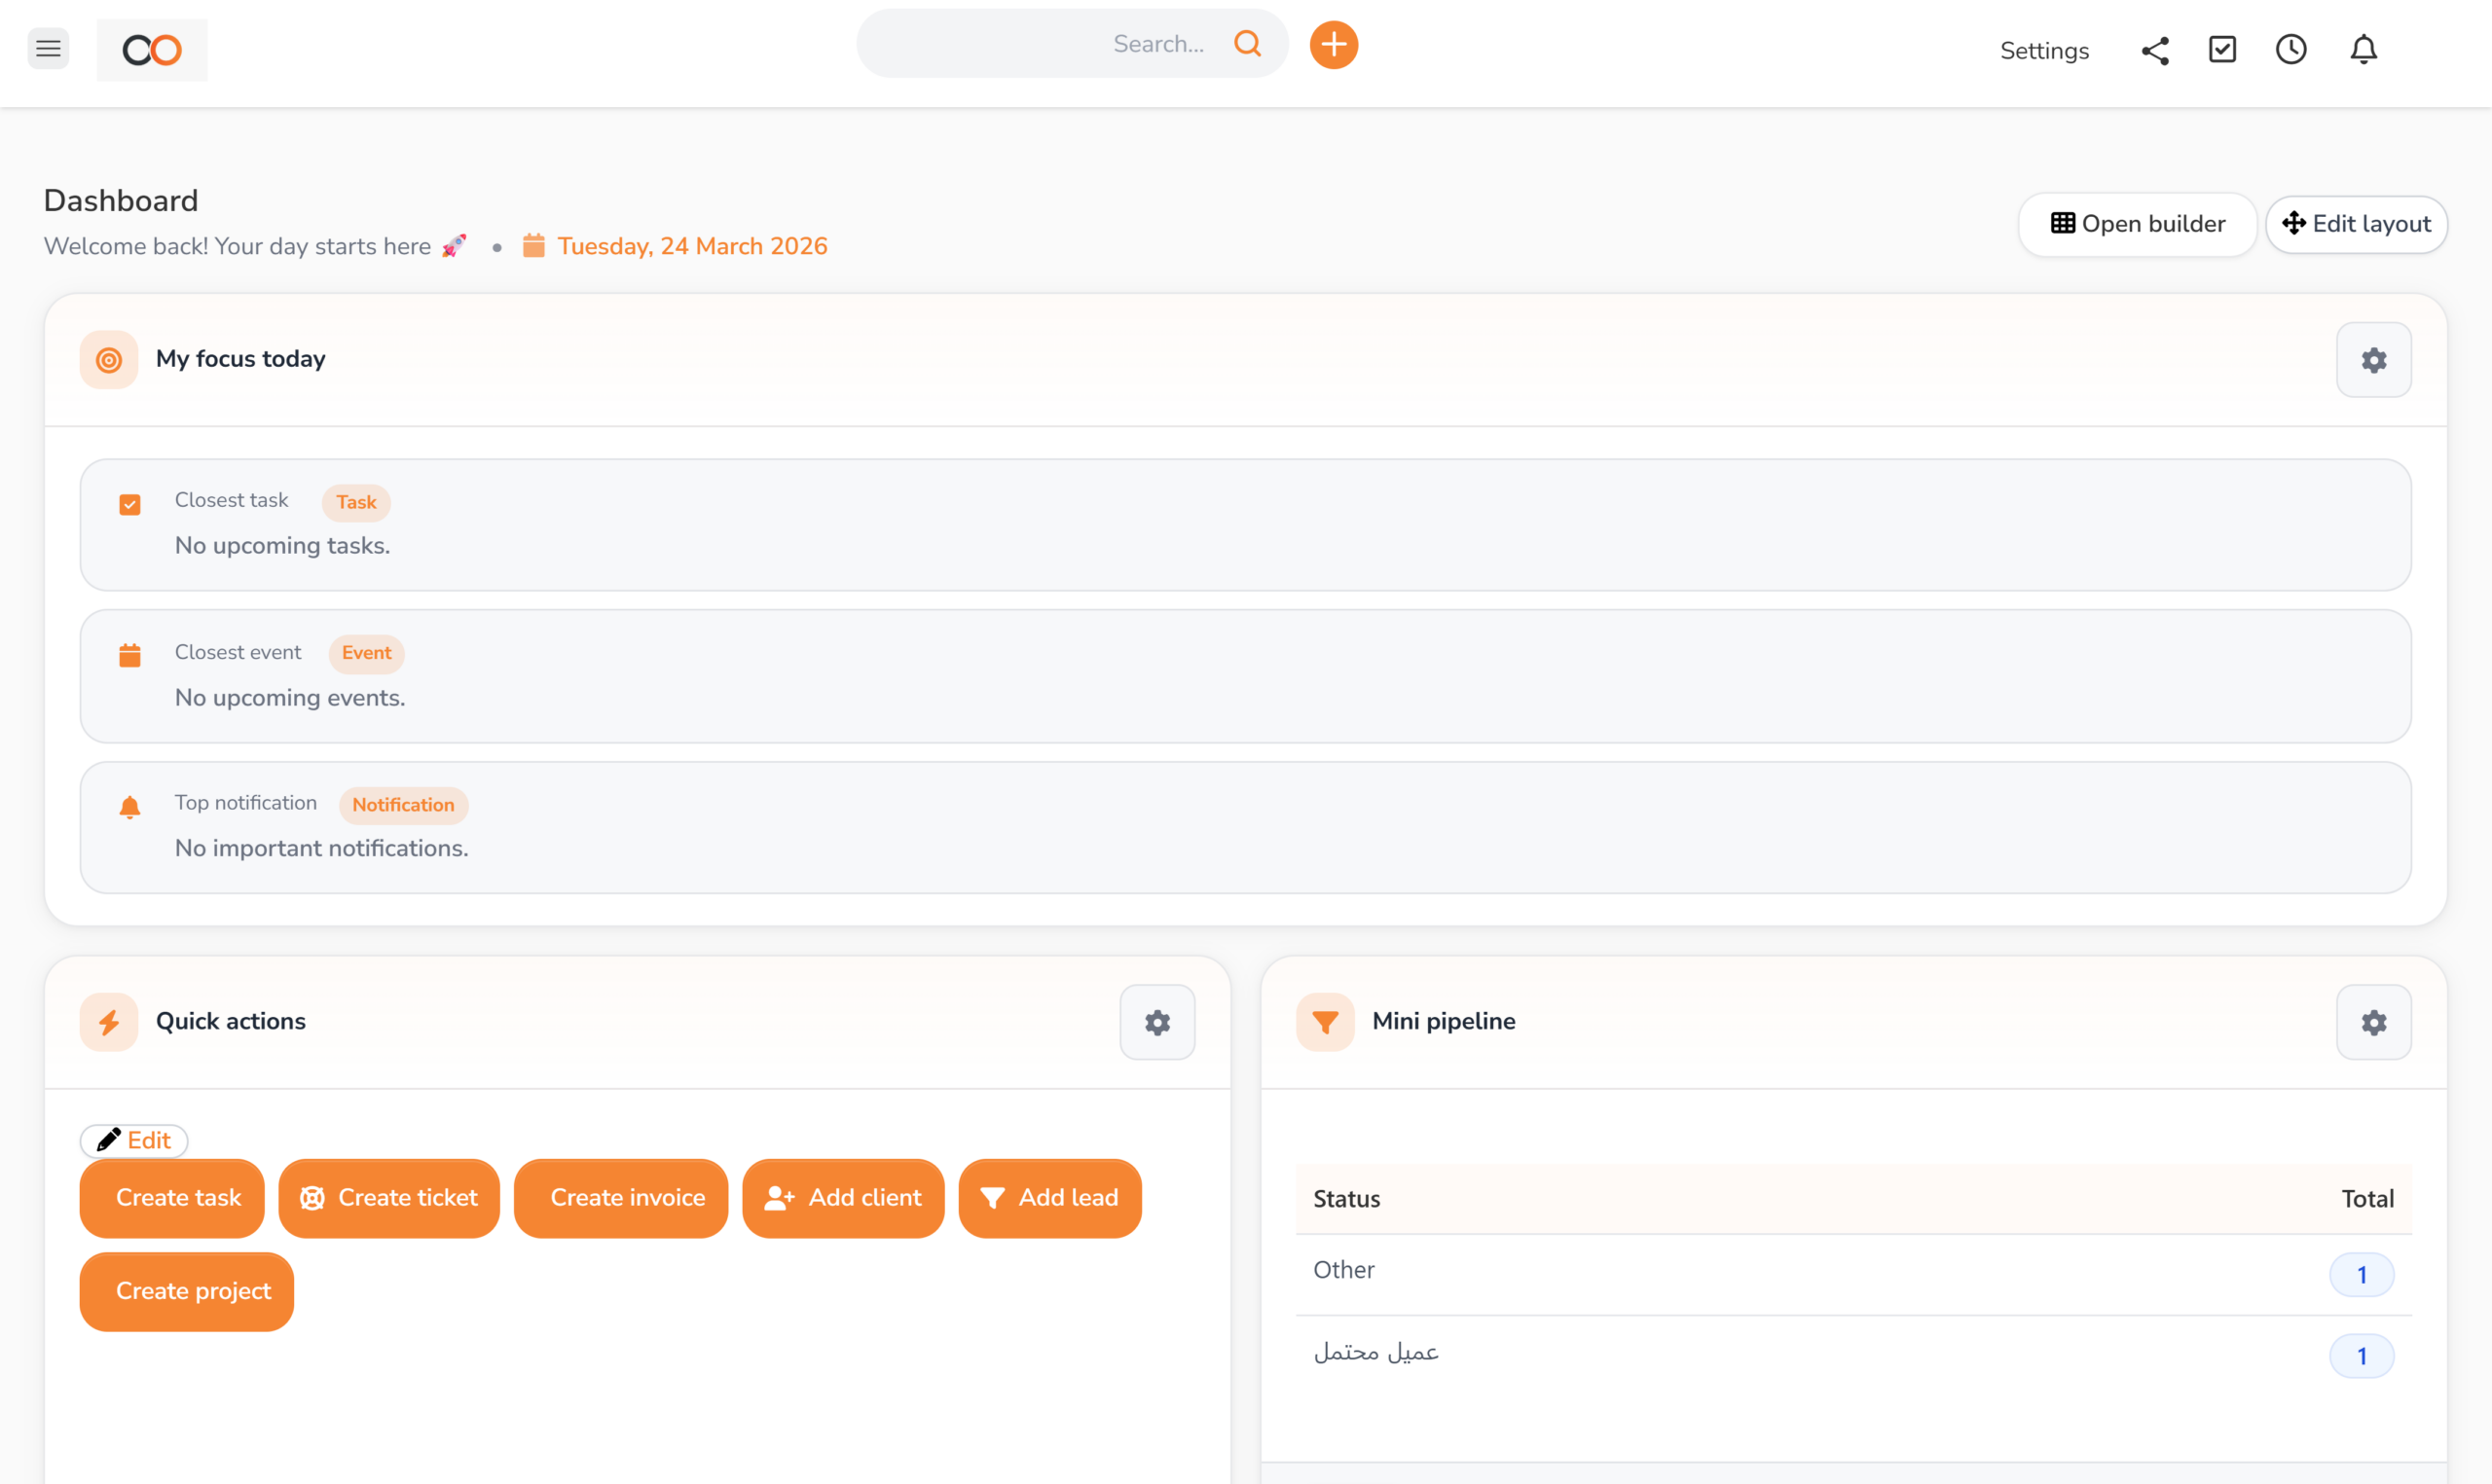This screenshot has width=2492, height=1484.
Task: Click the CO company logo
Action: (151, 48)
